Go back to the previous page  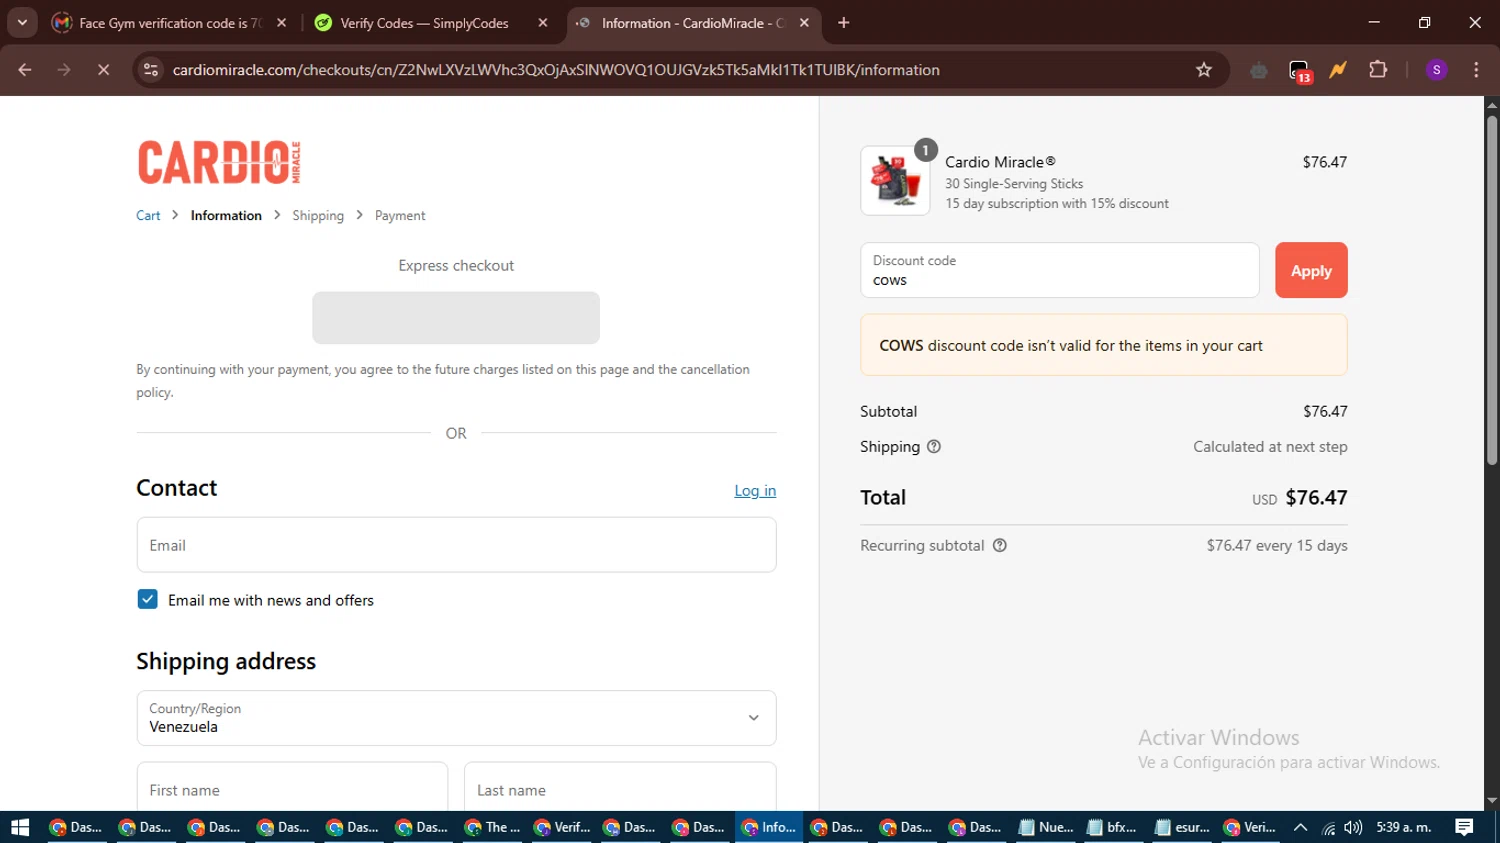coord(25,70)
